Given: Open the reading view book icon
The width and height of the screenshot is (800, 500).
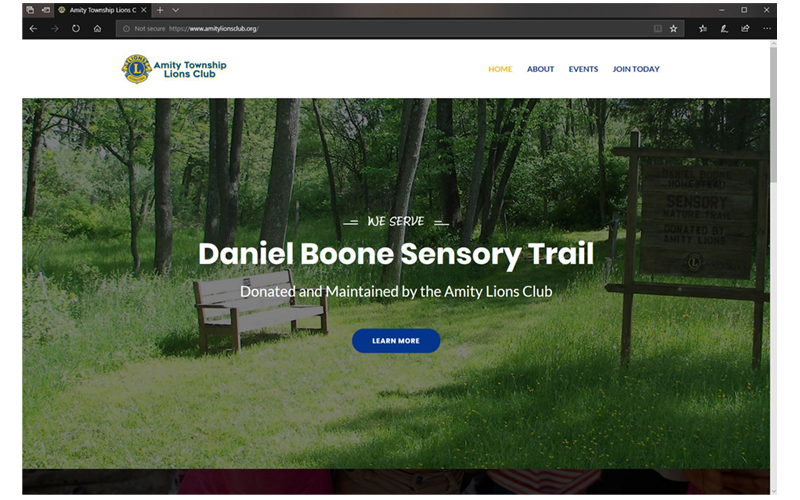Looking at the screenshot, I should click(x=658, y=29).
